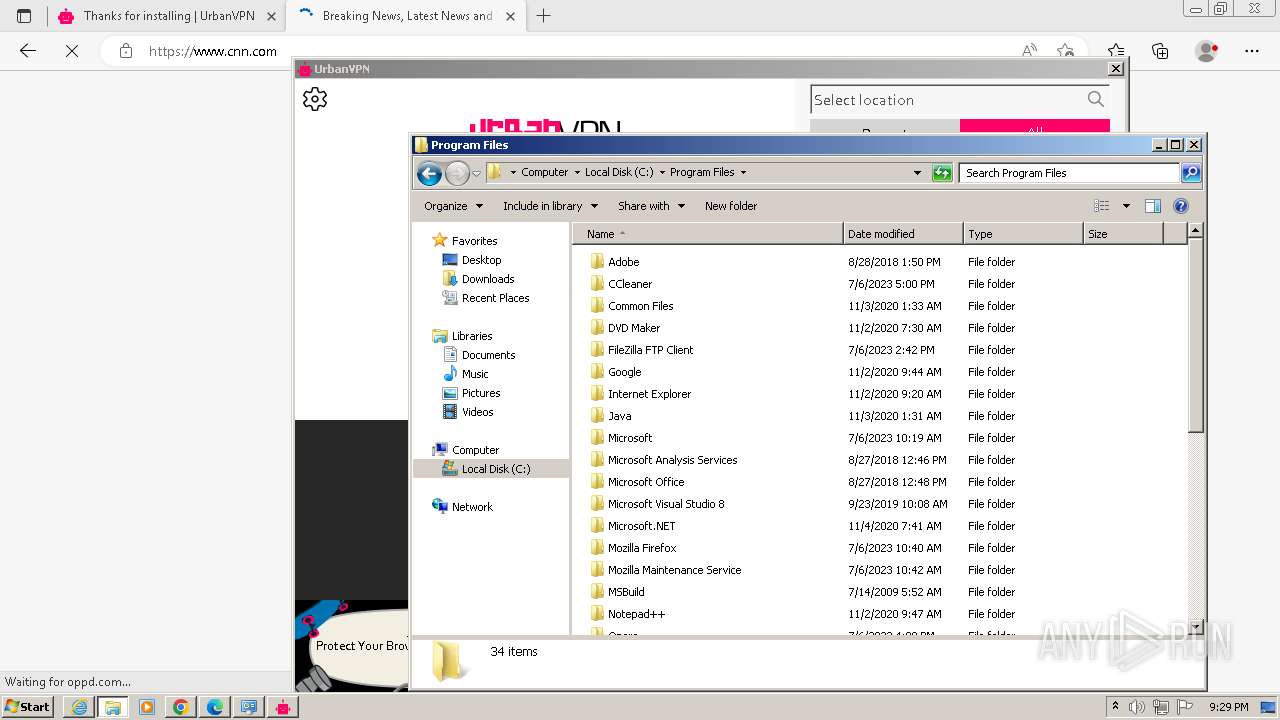The width and height of the screenshot is (1280, 720).
Task: Select Recent Places in navigation pane
Action: (x=495, y=298)
